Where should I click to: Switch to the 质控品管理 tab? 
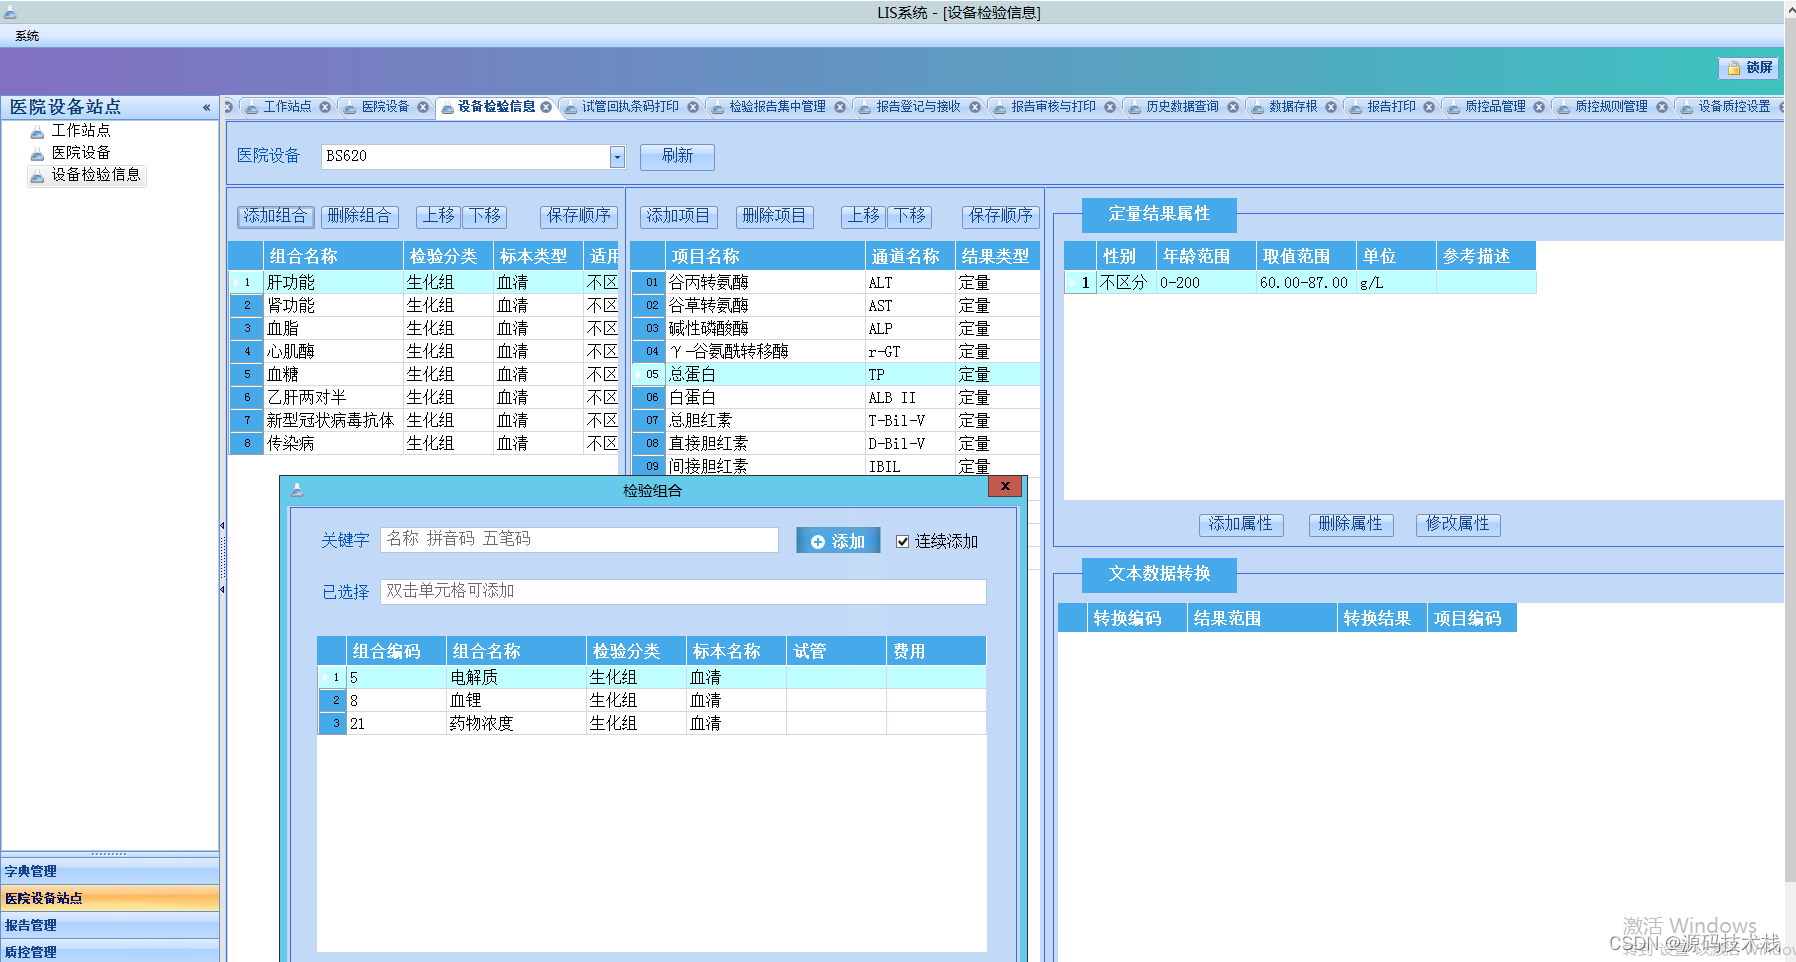coord(1495,107)
